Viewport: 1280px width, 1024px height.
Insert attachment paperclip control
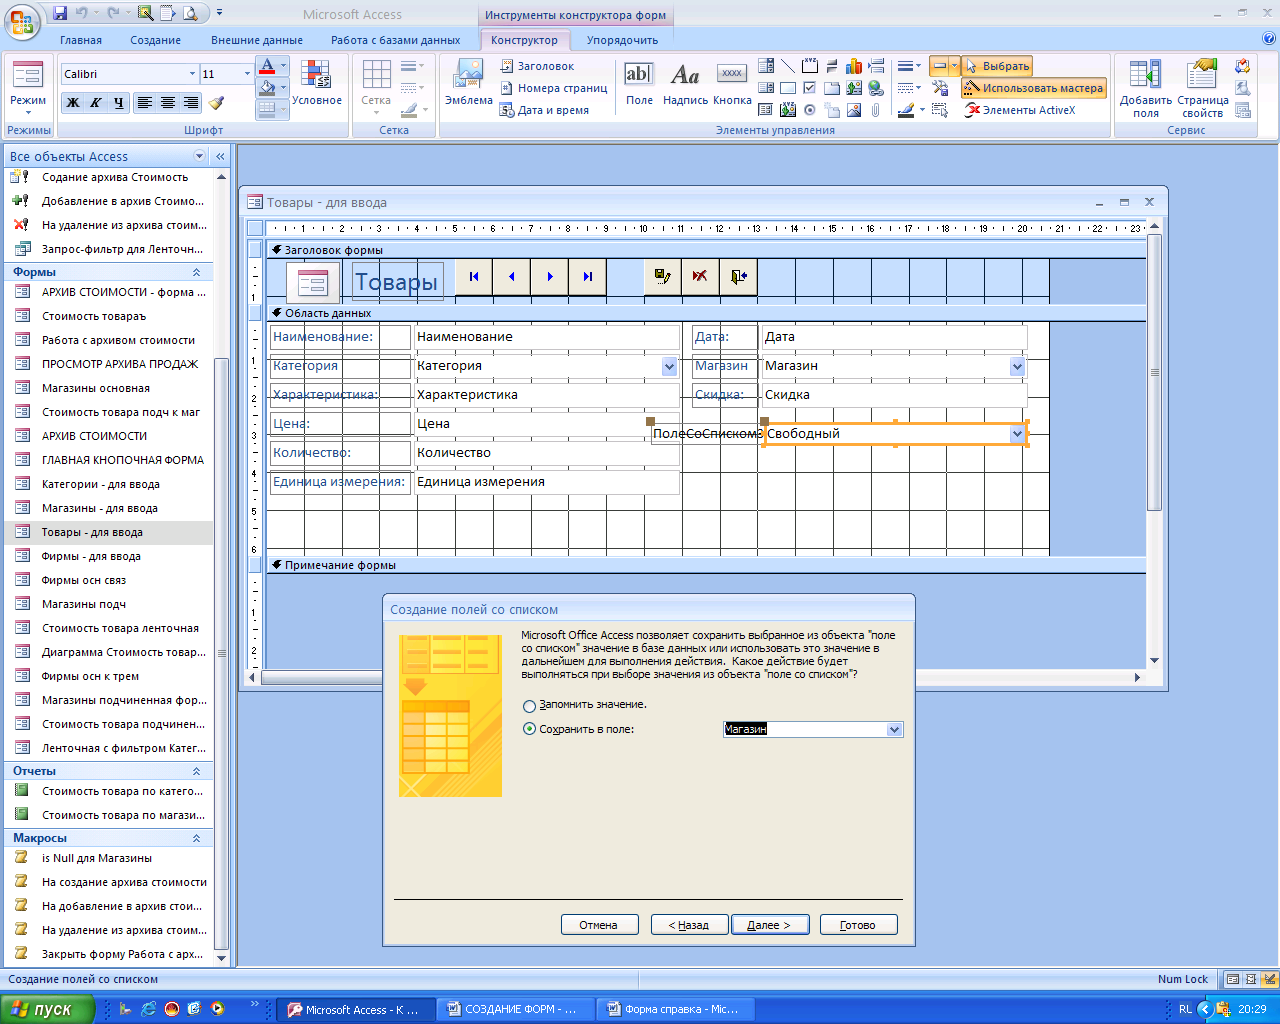pyautogui.click(x=876, y=110)
